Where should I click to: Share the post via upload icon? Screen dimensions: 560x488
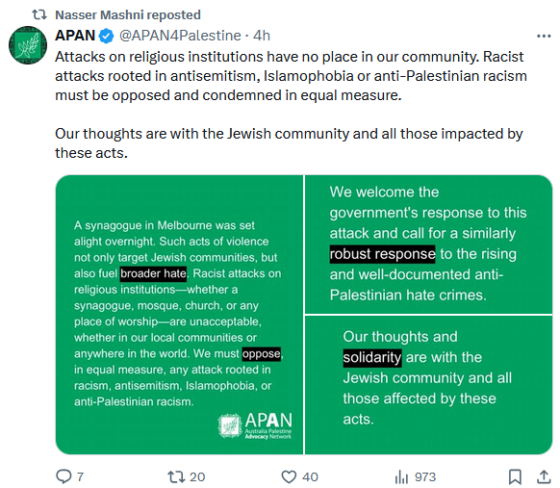click(544, 476)
